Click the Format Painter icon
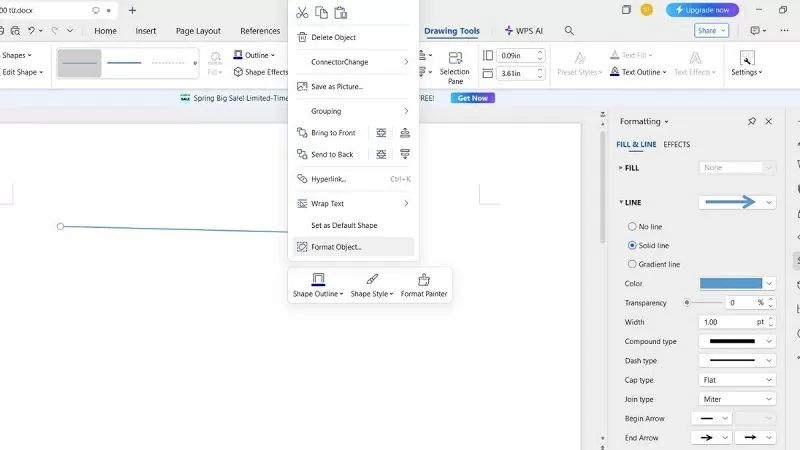Screen dimensions: 800x450 tap(424, 280)
